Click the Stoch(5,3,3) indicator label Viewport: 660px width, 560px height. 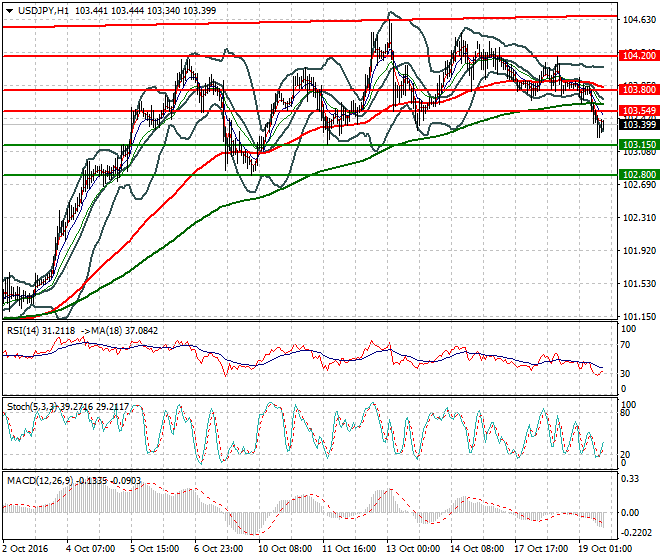click(x=31, y=407)
